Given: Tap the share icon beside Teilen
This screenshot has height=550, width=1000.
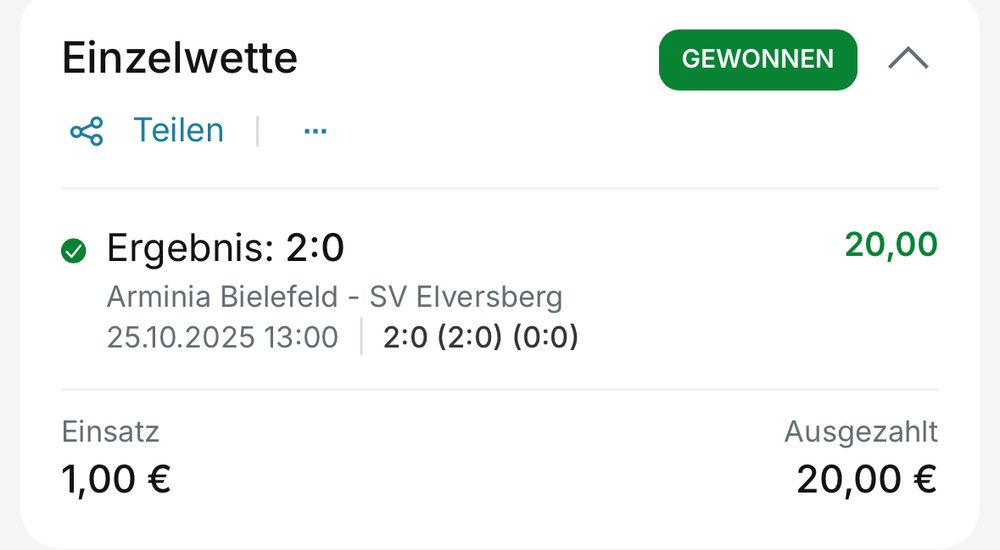Looking at the screenshot, I should 87,131.
